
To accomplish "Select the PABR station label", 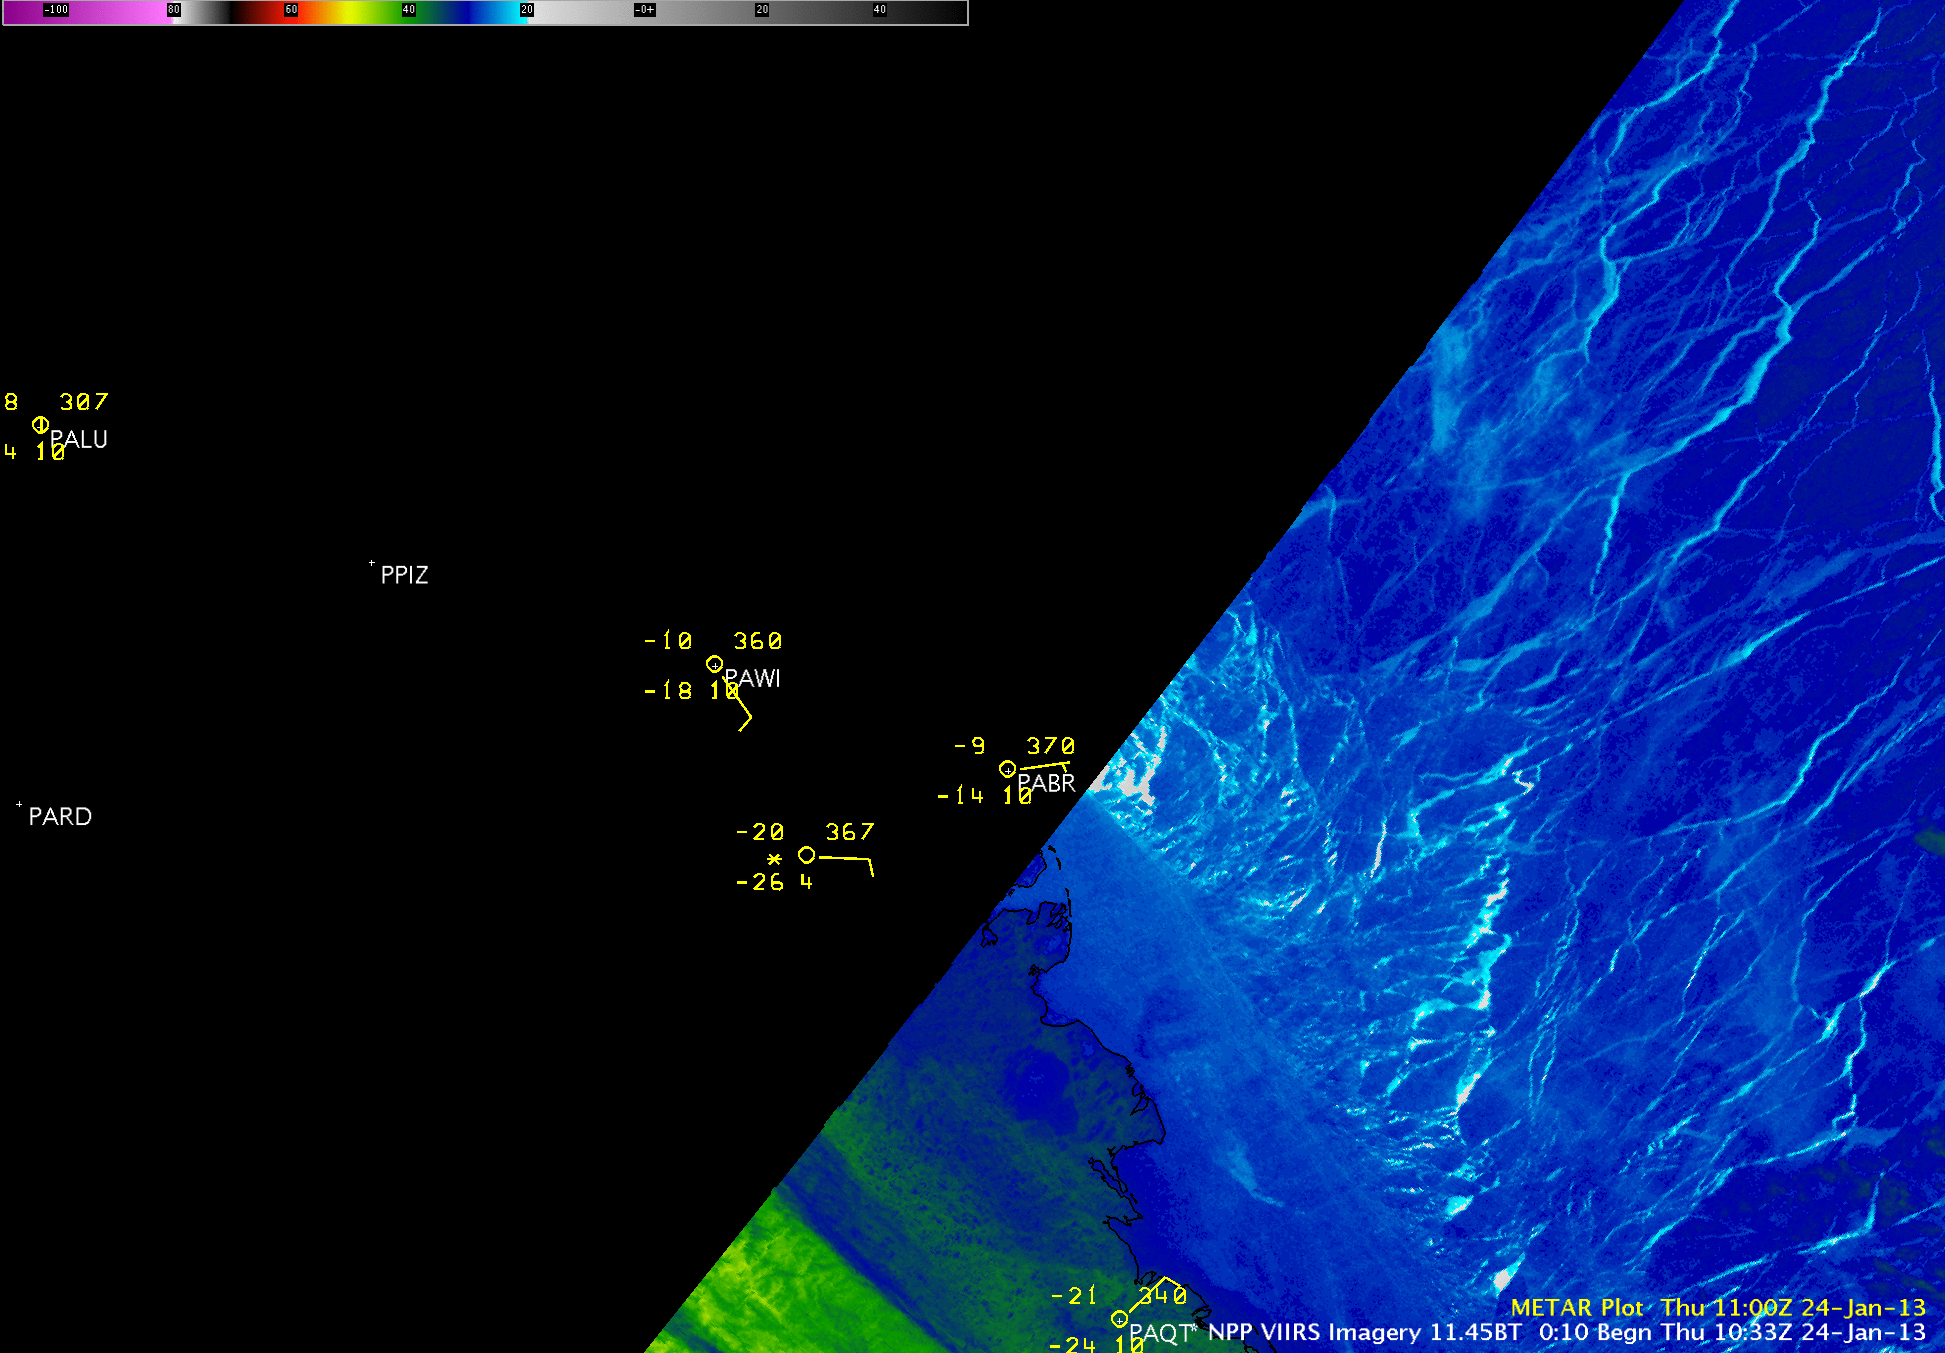I will [x=1046, y=783].
